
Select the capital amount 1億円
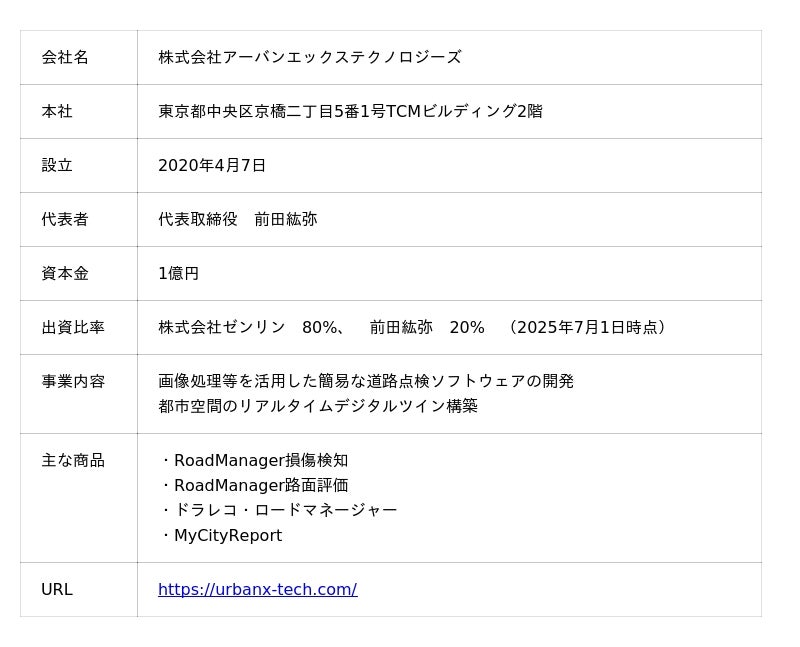[179, 273]
